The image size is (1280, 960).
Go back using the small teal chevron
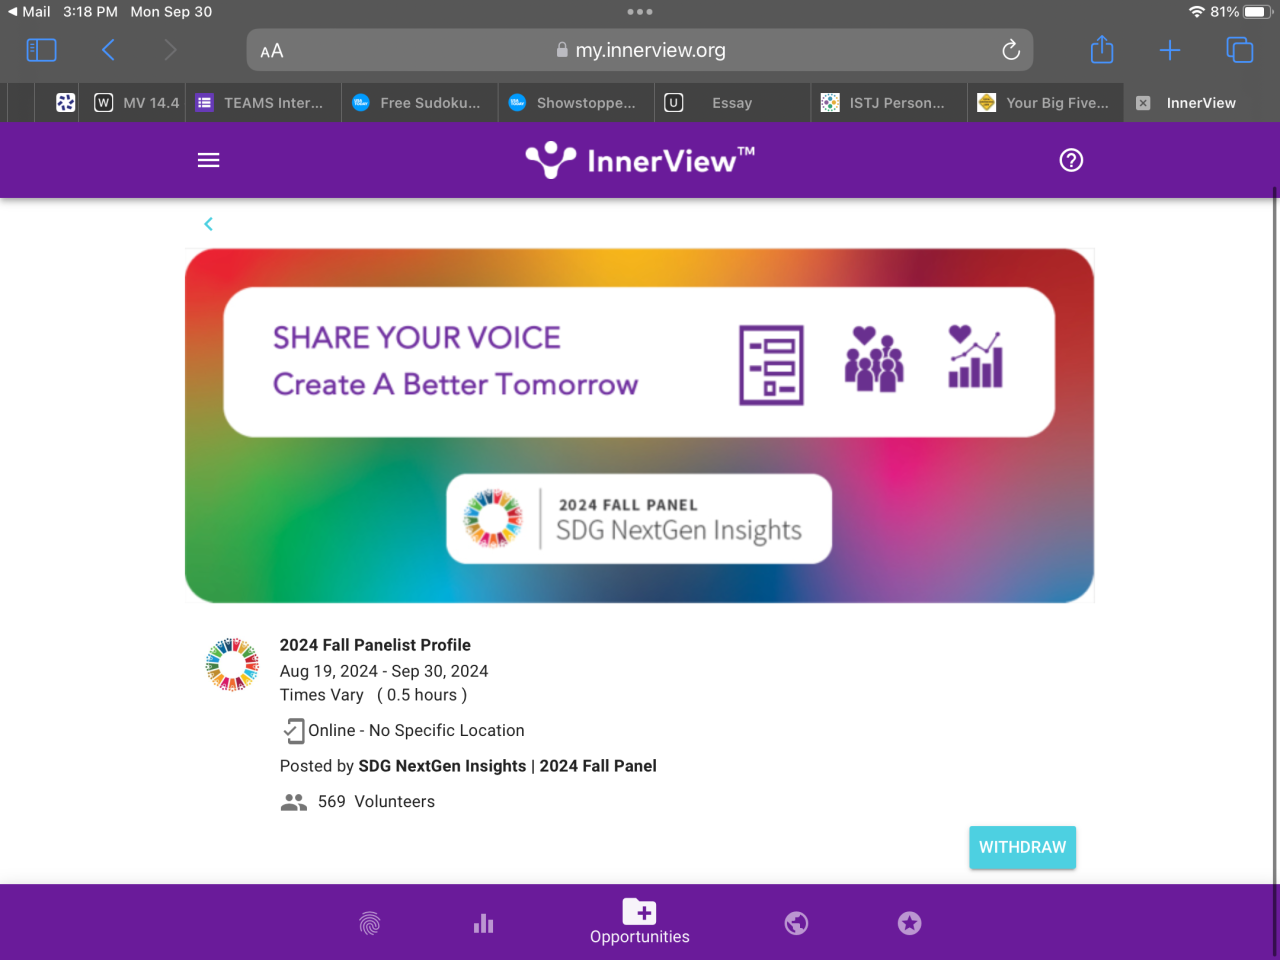tap(208, 224)
